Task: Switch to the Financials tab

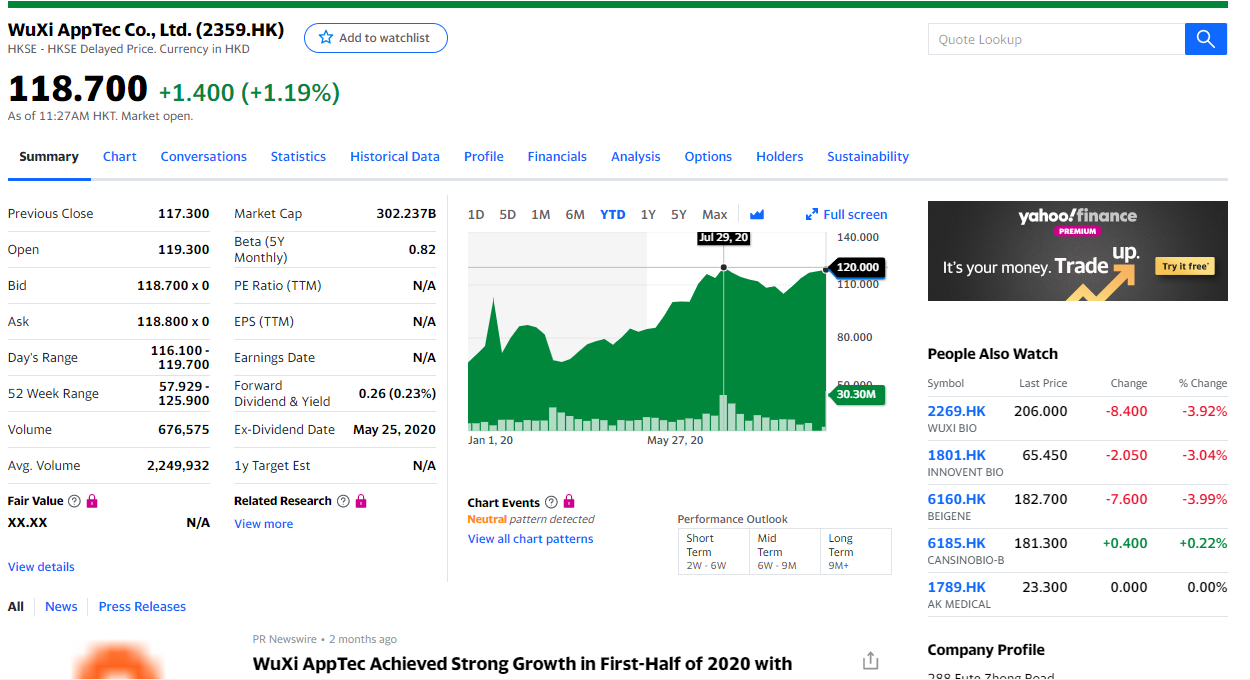Action: [x=557, y=156]
